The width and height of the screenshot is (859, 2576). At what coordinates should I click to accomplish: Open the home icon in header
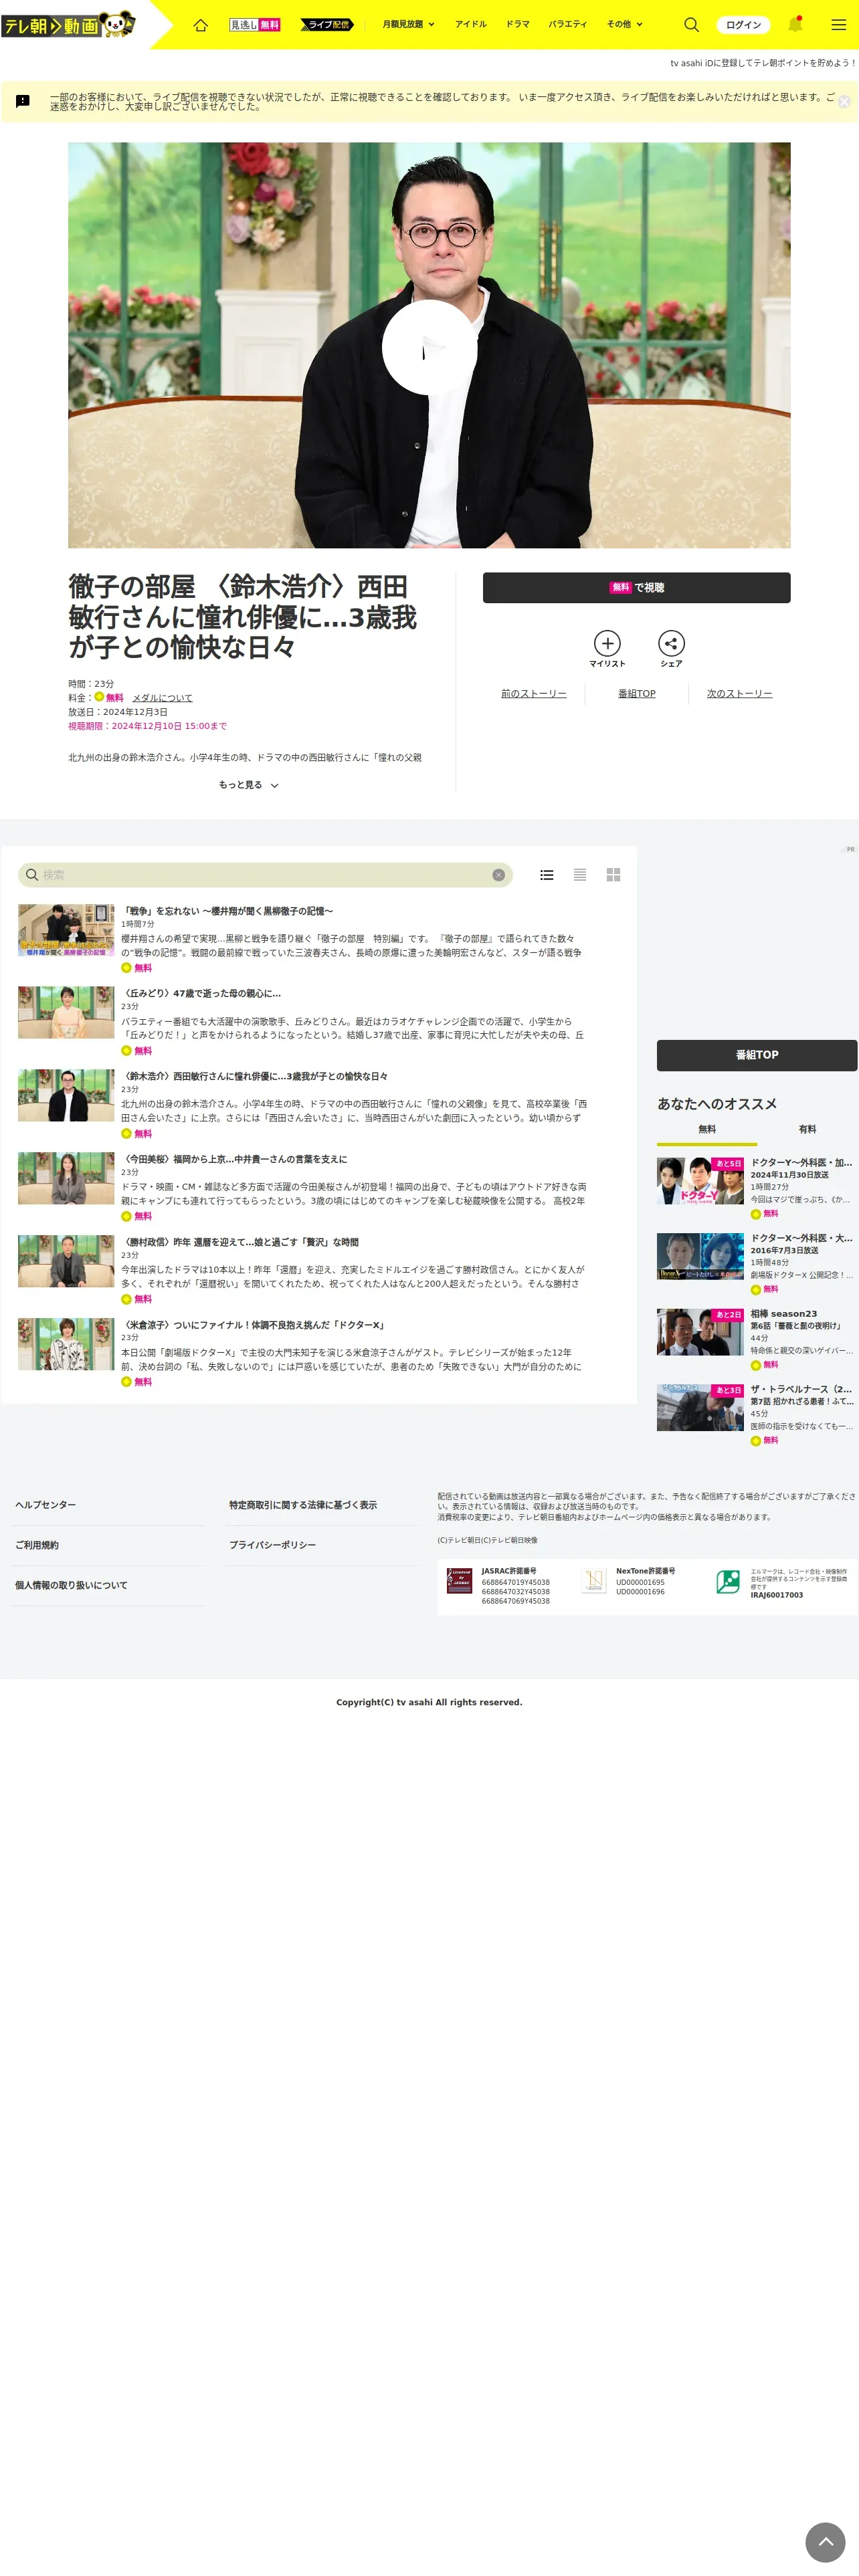(x=200, y=25)
